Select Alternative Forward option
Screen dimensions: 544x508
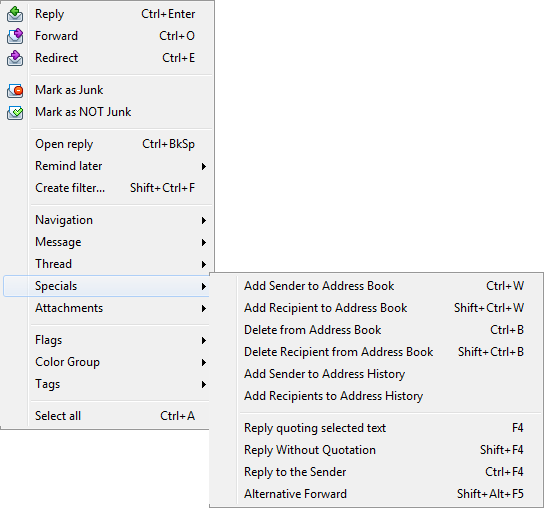384,494
